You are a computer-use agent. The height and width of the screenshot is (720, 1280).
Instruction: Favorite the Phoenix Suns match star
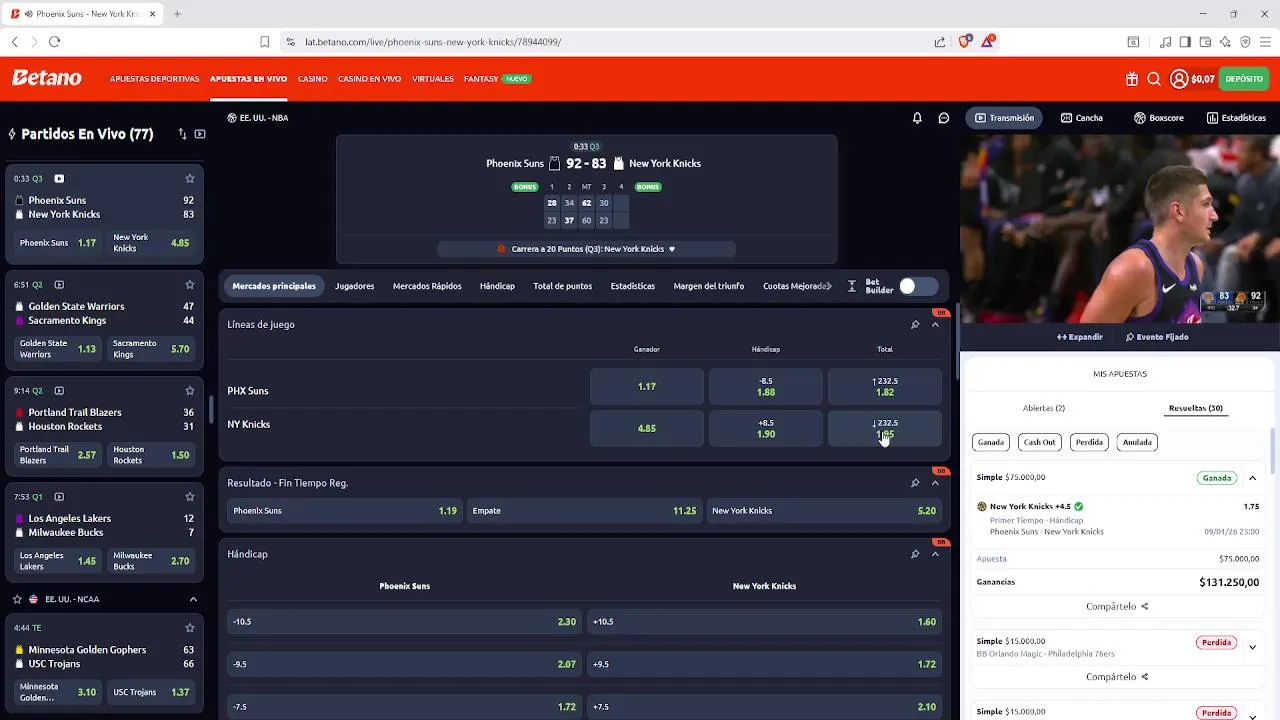tap(189, 178)
